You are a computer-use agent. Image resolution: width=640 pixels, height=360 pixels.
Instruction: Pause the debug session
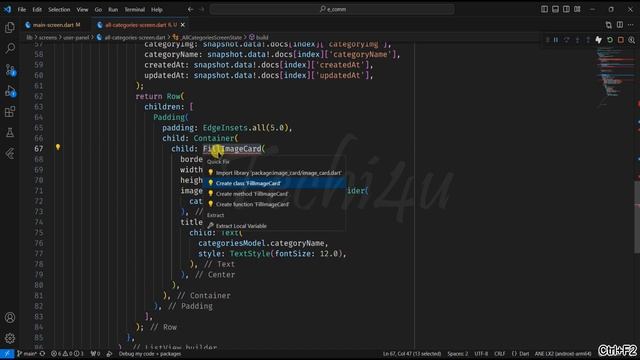556,40
